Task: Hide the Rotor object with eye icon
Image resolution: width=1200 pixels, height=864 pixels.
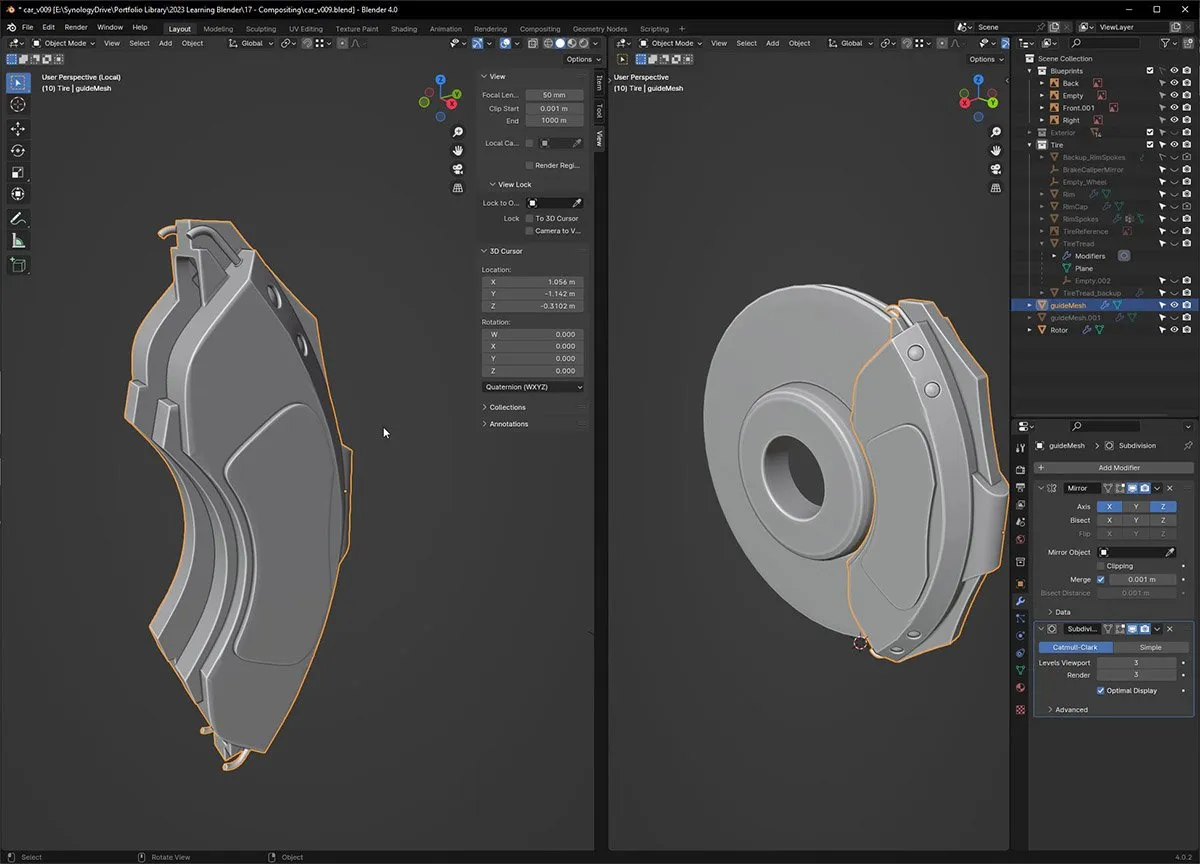Action: coord(1174,330)
